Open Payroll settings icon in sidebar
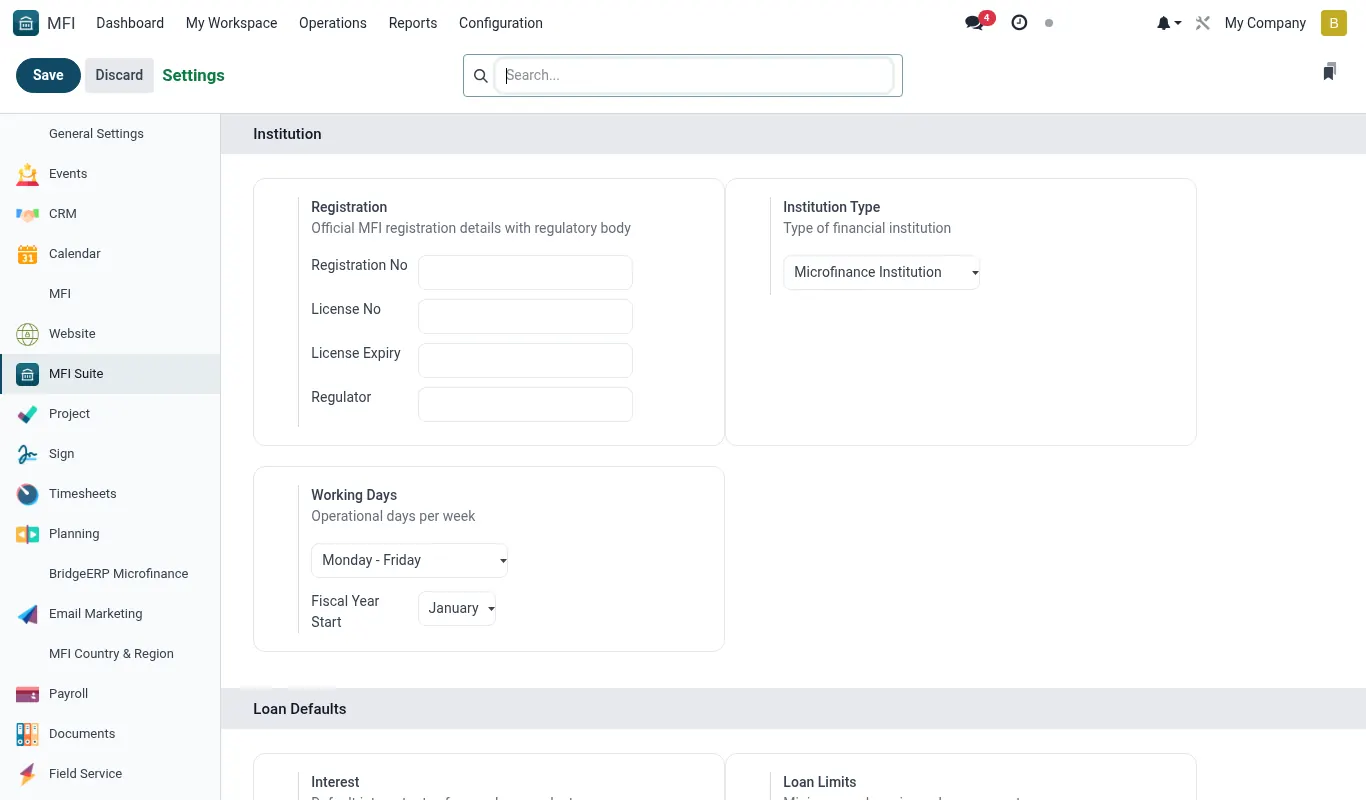 click(x=28, y=694)
